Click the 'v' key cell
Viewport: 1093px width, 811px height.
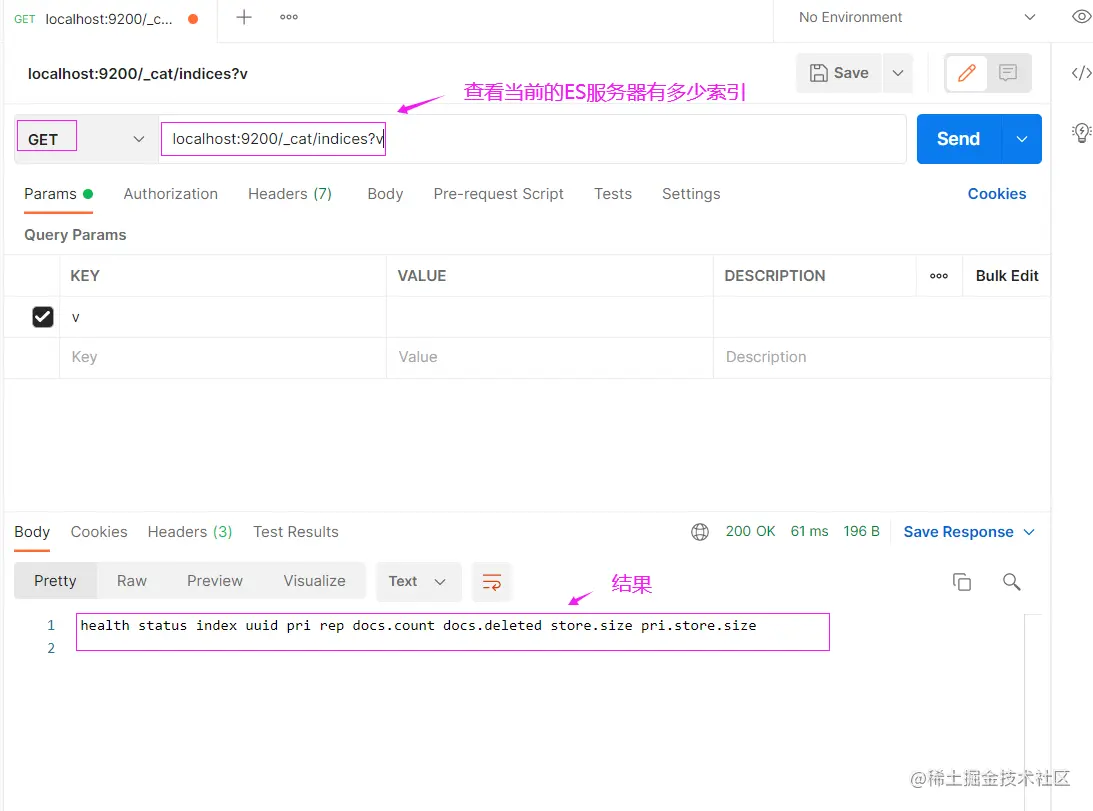point(223,317)
